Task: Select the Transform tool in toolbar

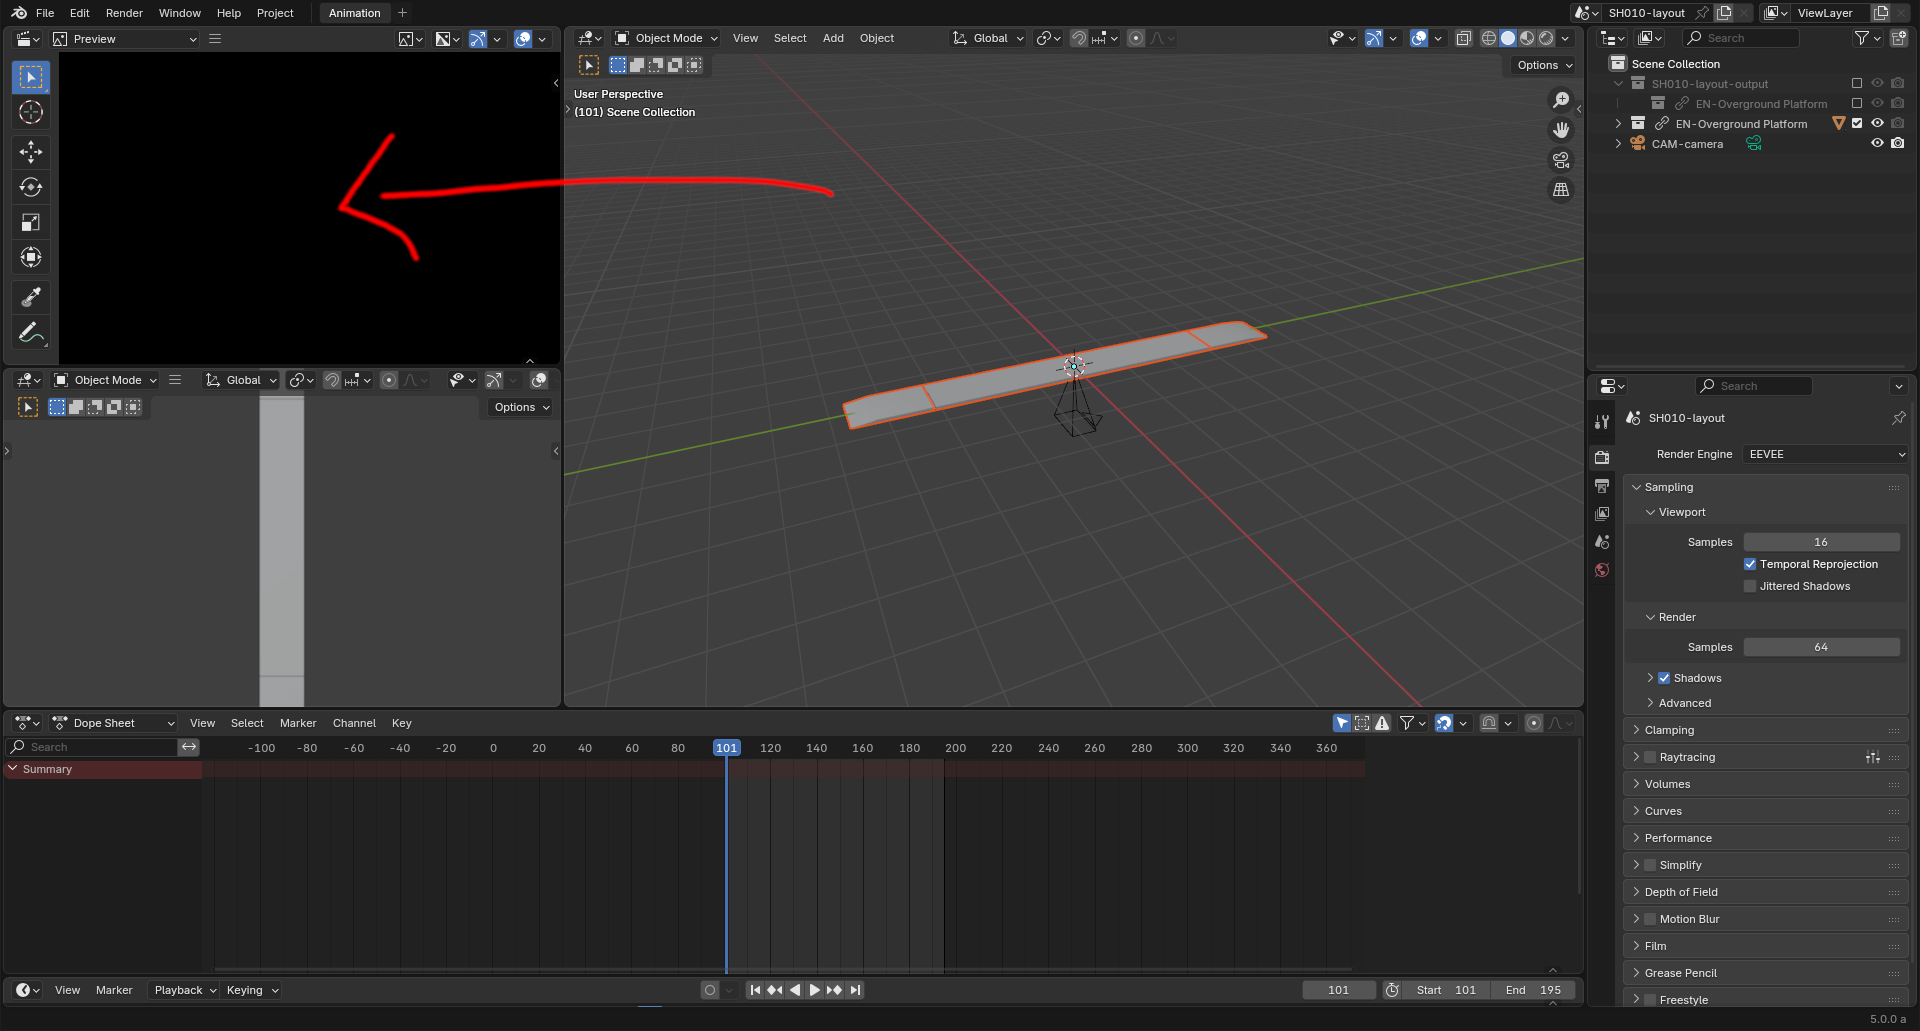Action: click(31, 257)
